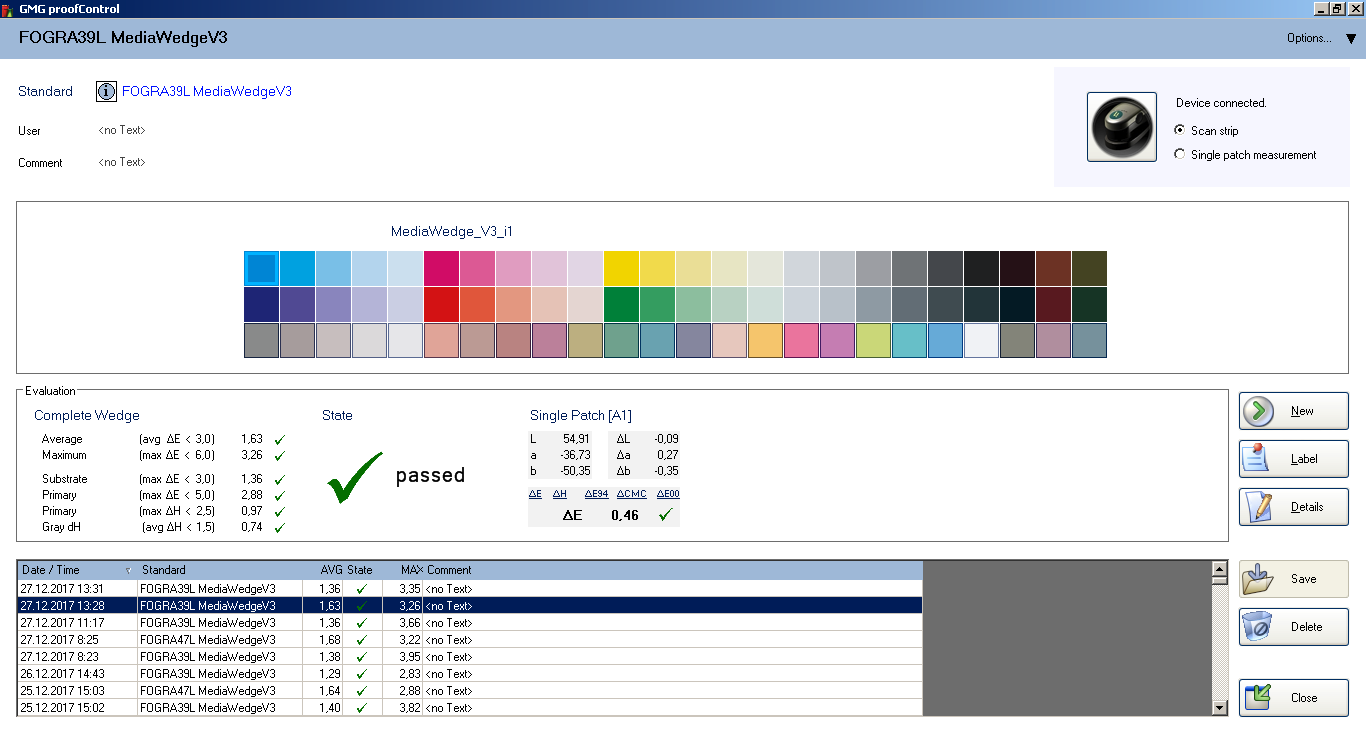Click the Label button
Image resolution: width=1366 pixels, height=738 pixels.
[1294, 459]
